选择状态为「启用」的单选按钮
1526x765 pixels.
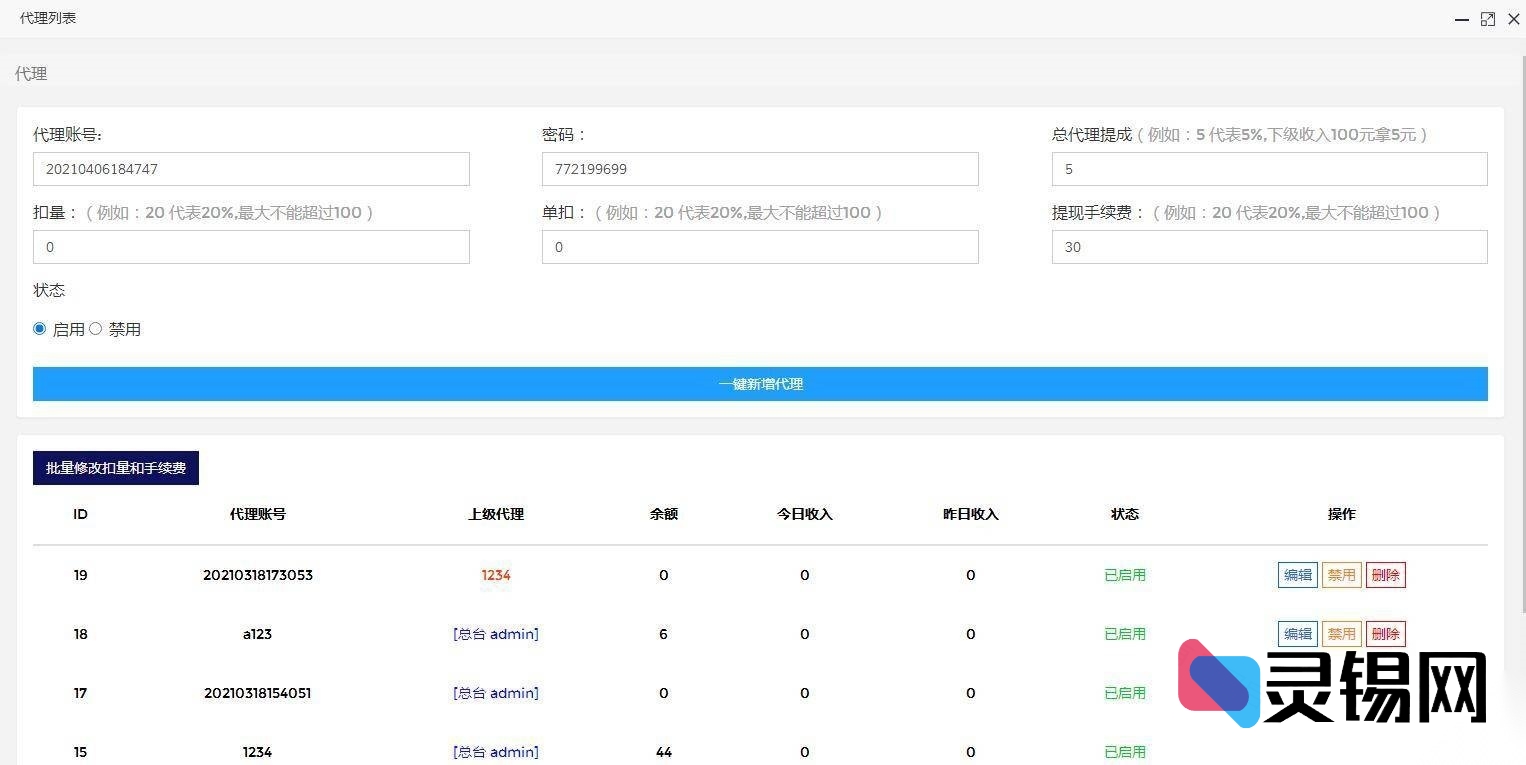coord(39,328)
